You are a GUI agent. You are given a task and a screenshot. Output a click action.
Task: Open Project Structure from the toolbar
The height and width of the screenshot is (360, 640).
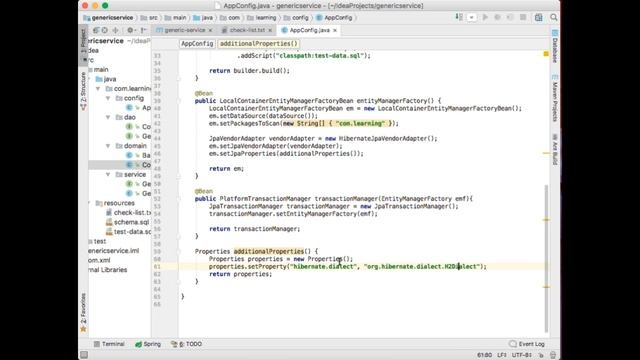[x=539, y=18]
